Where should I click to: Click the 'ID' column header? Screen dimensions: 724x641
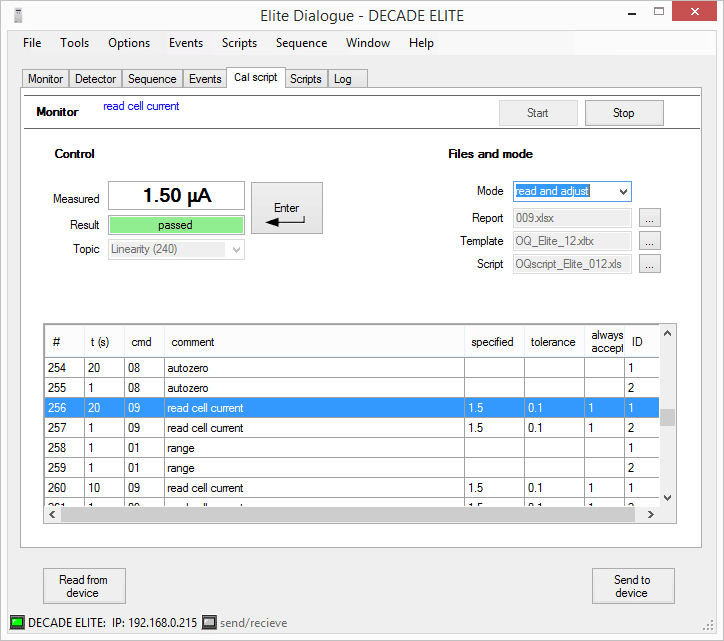[641, 342]
